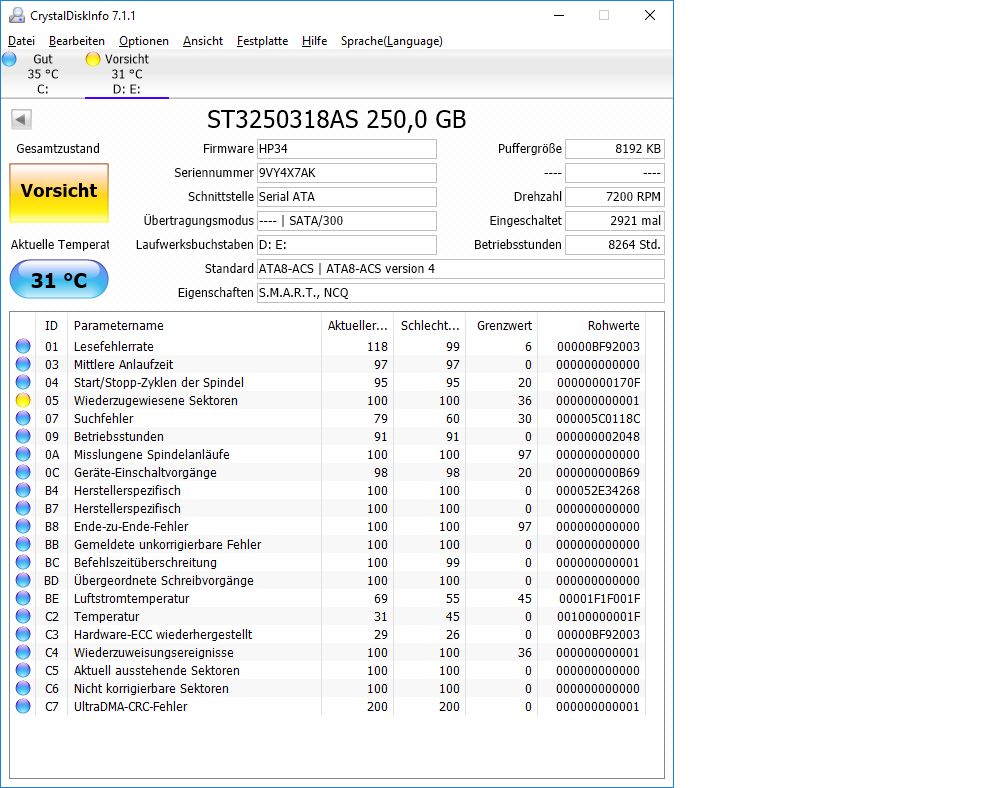
Task: Click the status icon for Suchfehler row
Action: (x=23, y=418)
